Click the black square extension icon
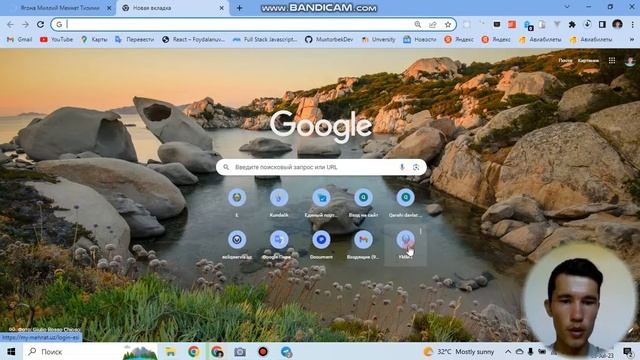Viewport: 640px width, 360px height. click(x=497, y=24)
